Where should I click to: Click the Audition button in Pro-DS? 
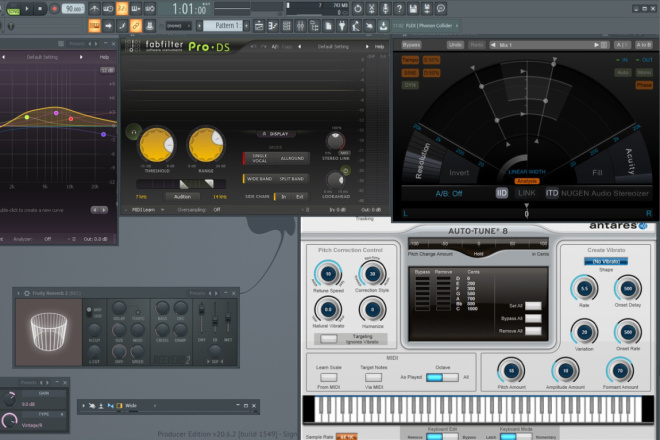(x=183, y=197)
